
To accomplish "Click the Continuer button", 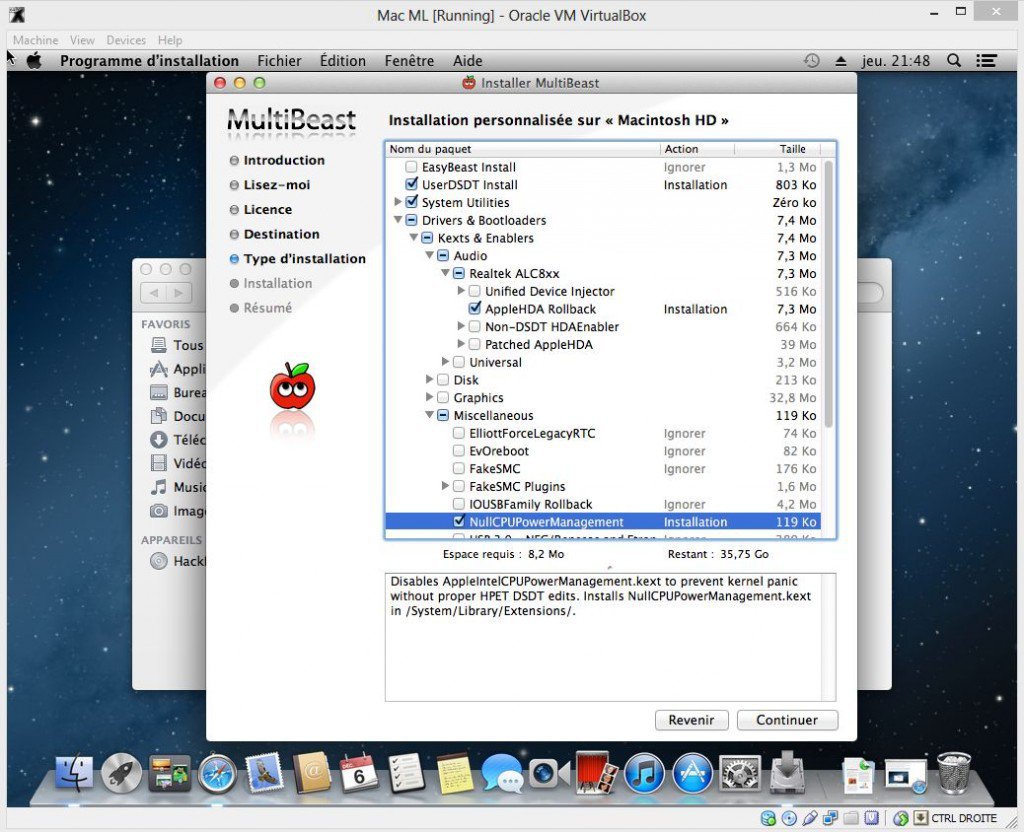I will (787, 720).
